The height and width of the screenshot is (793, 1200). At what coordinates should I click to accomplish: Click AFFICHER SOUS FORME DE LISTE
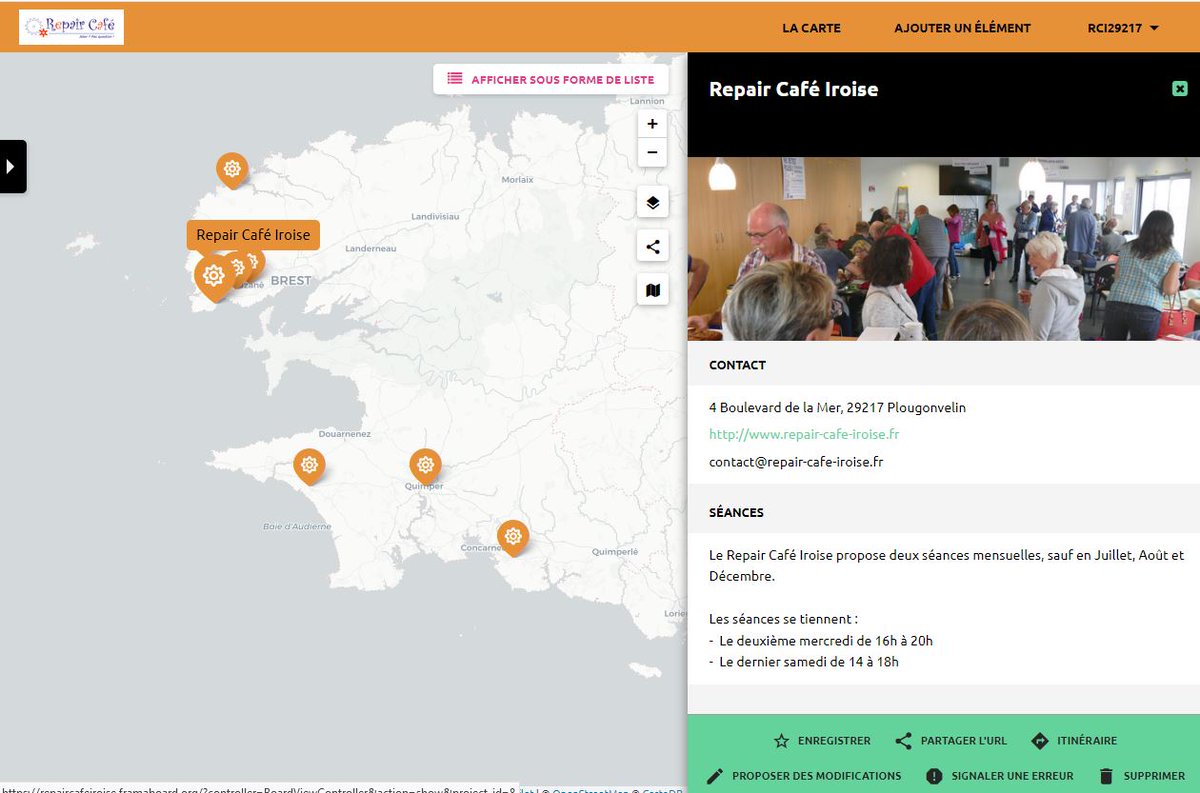551,78
